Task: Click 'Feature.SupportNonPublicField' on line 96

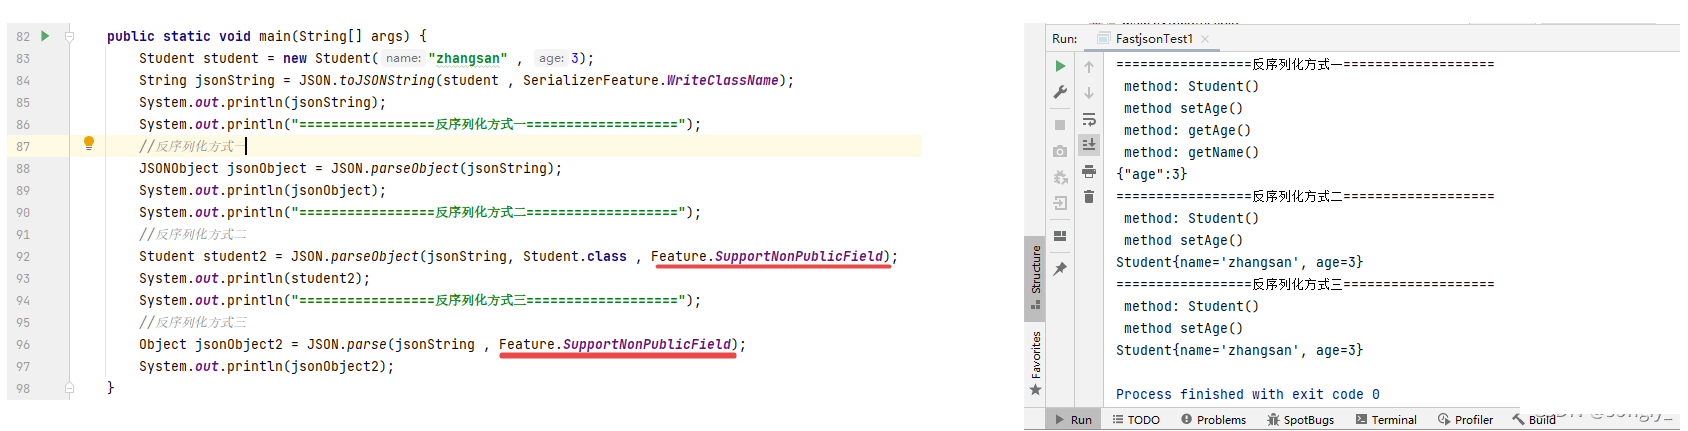Action: pos(615,345)
